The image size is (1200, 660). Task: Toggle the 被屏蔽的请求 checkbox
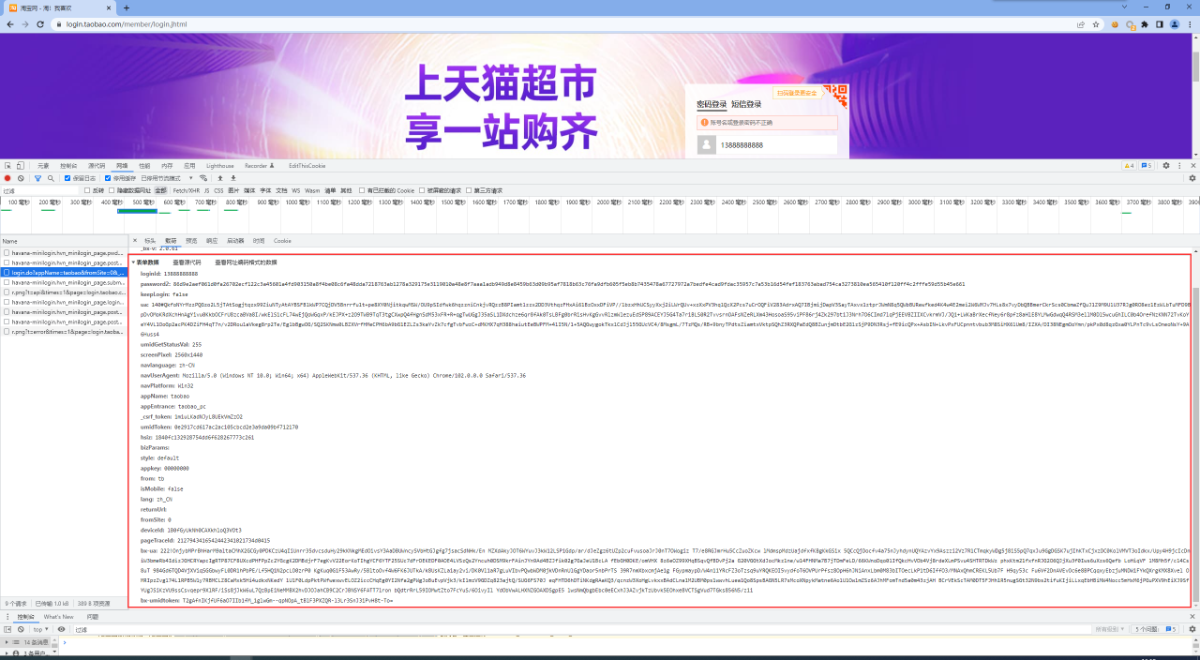[x=422, y=190]
